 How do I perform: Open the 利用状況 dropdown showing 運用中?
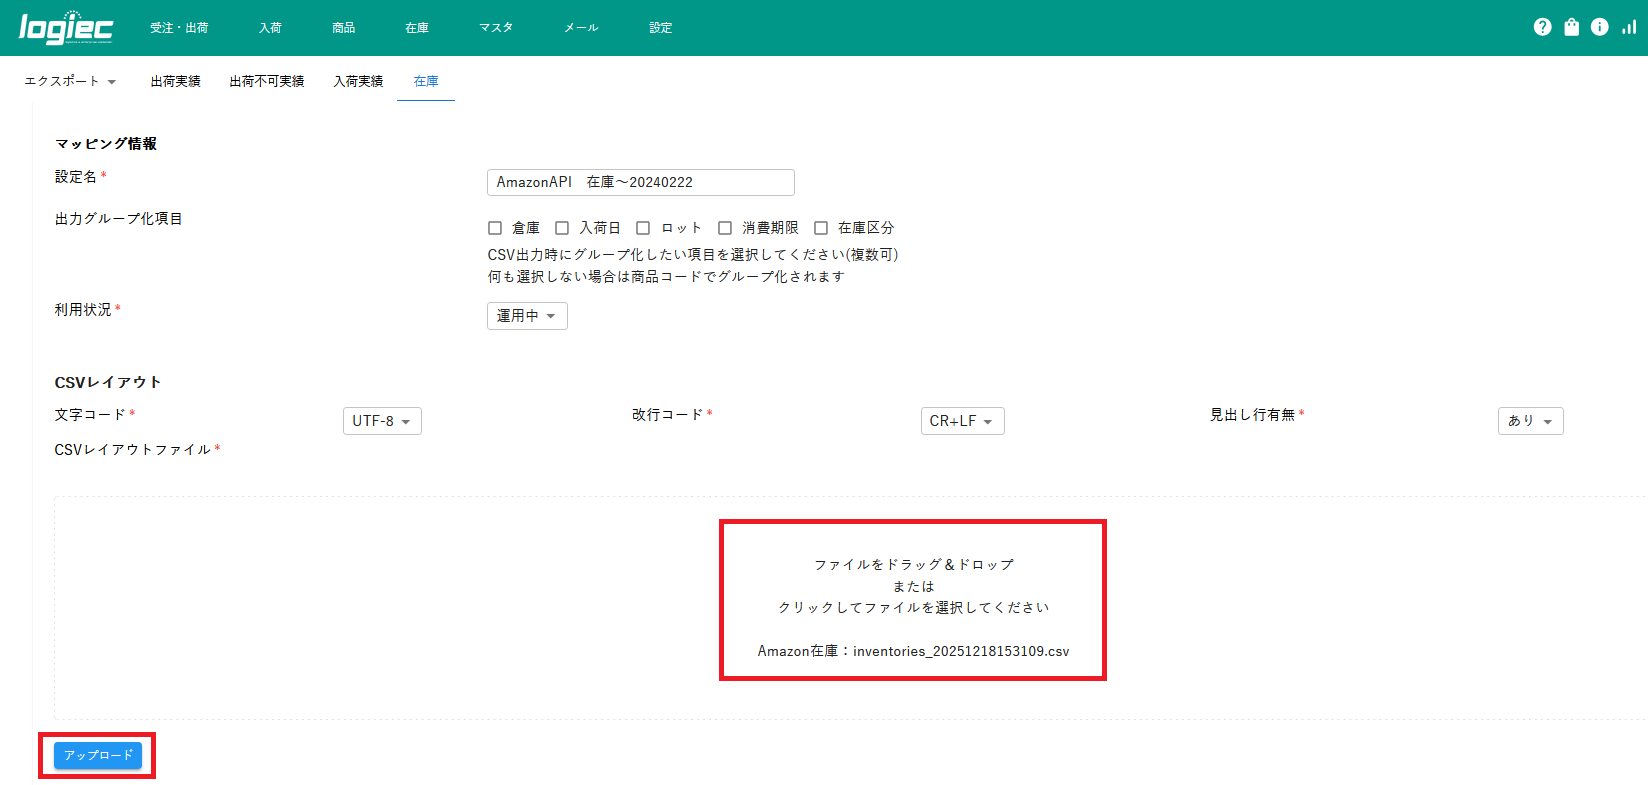[527, 316]
